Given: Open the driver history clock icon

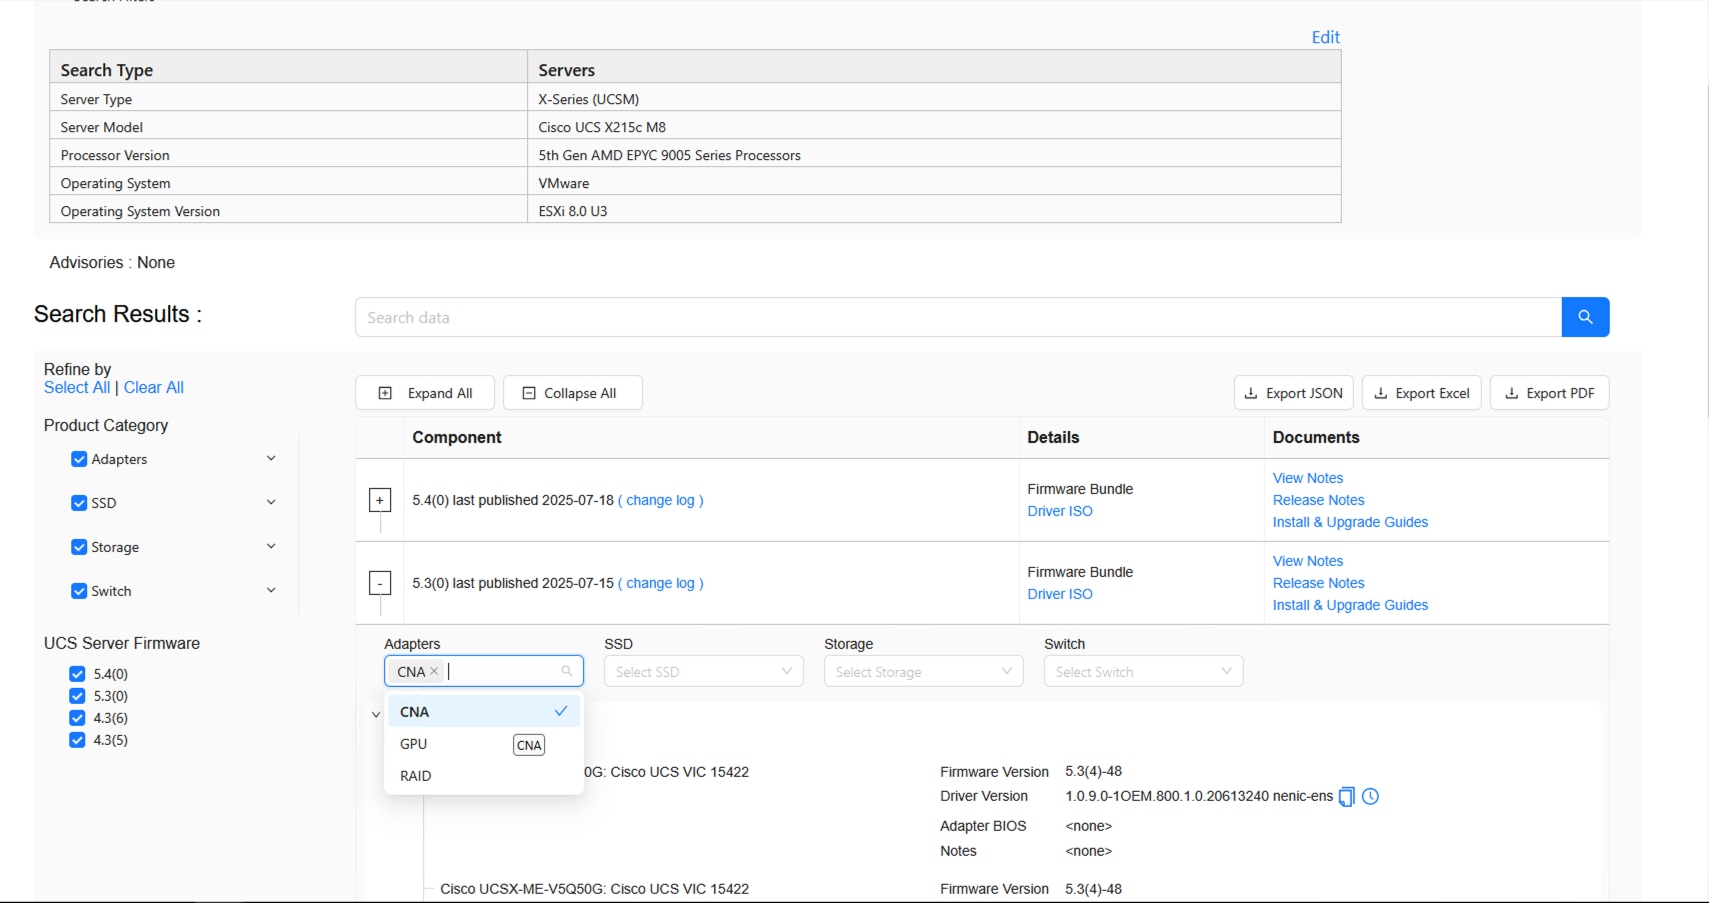Looking at the screenshot, I should click(x=1370, y=797).
